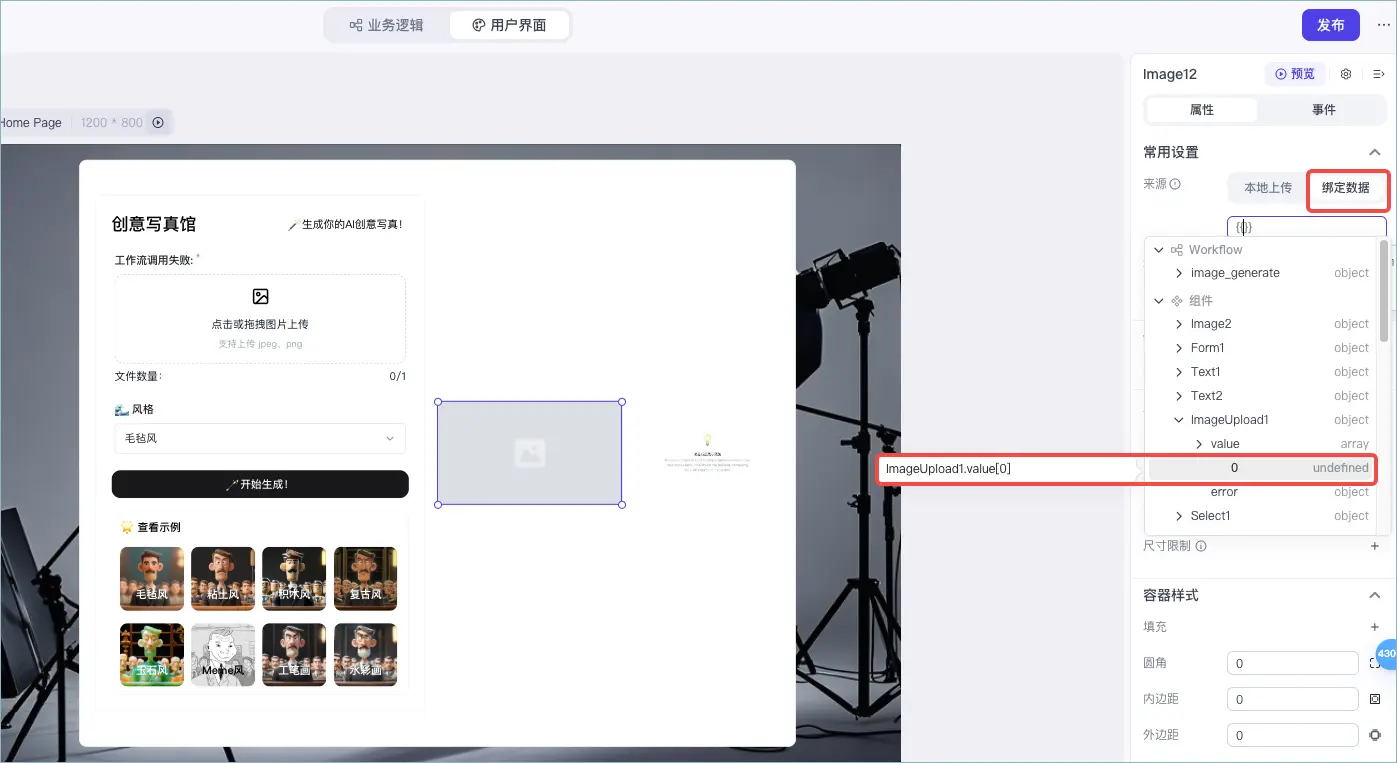Select 绑定数据 as the image source
This screenshot has width=1397, height=763.
tap(1346, 187)
